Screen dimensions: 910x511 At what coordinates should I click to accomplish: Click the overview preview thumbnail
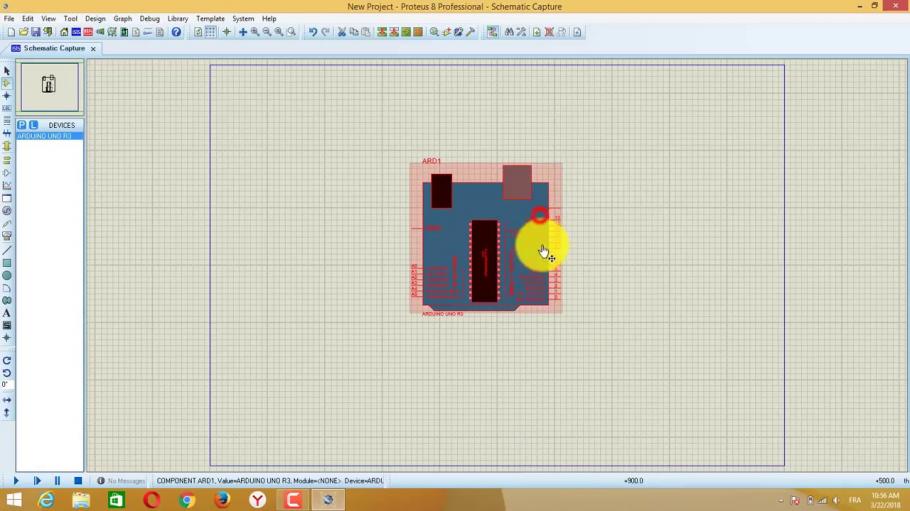[50, 87]
